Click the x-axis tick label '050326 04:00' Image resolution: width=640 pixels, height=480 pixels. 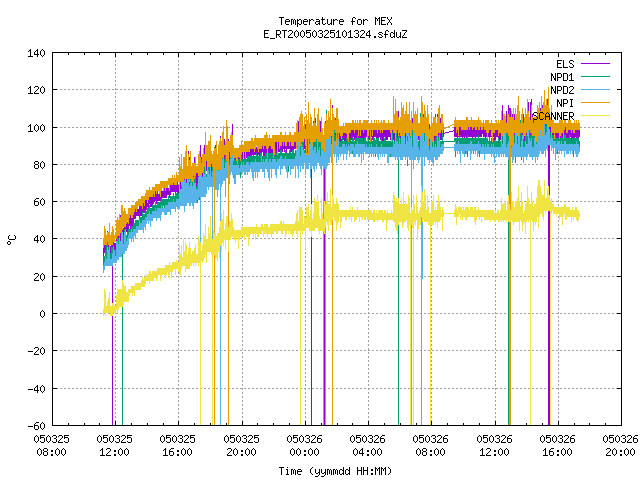[367, 446]
